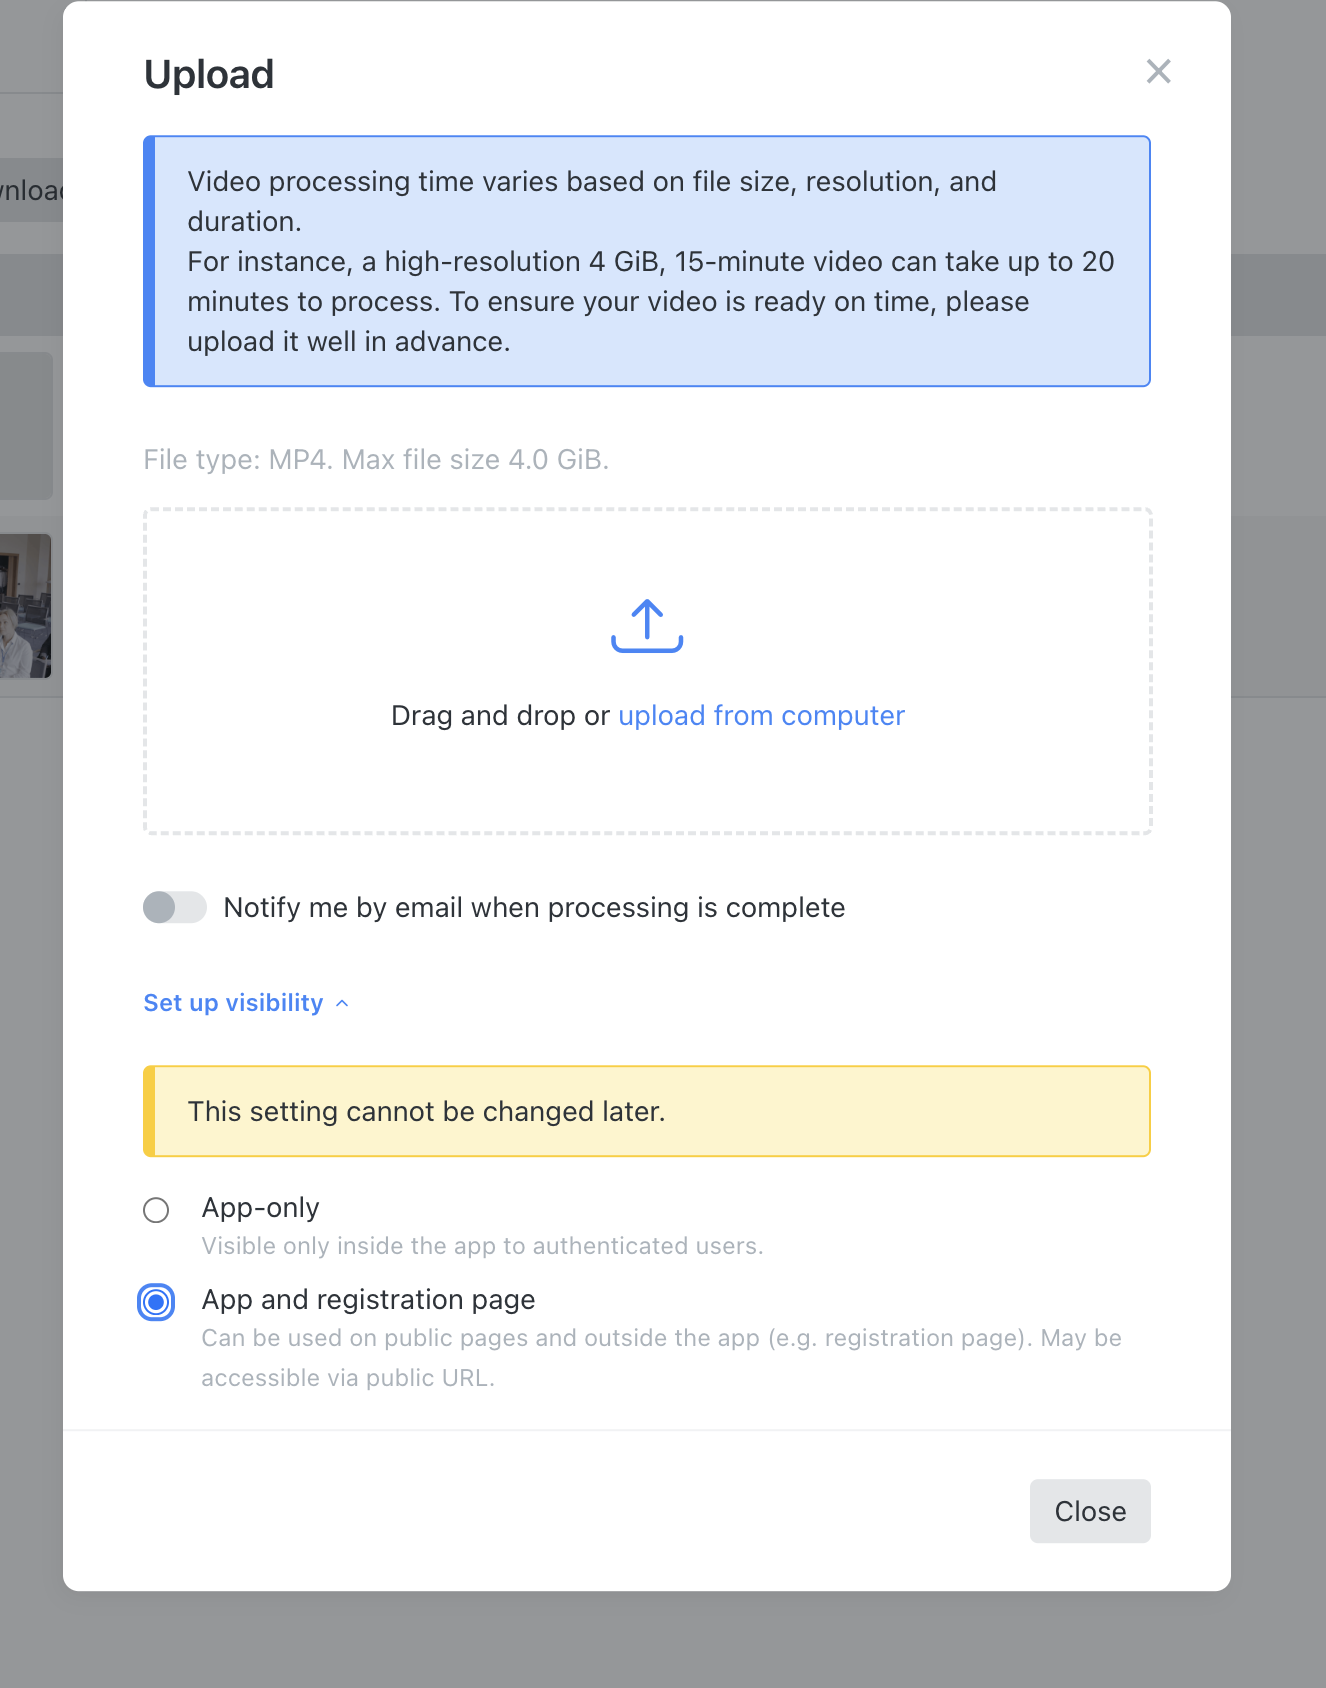Click the Upload dialog title
1326x1688 pixels.
pyautogui.click(x=209, y=74)
